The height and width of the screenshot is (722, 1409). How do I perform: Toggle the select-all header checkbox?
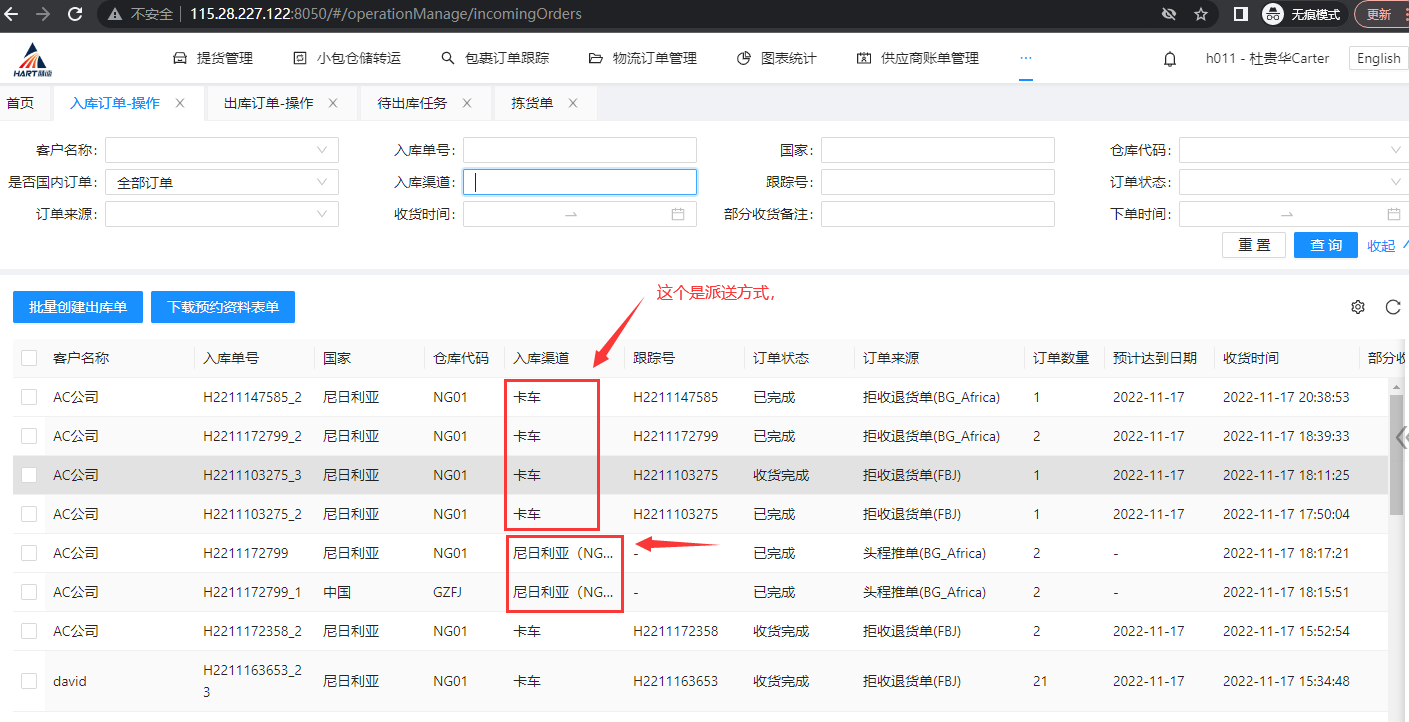click(x=29, y=358)
